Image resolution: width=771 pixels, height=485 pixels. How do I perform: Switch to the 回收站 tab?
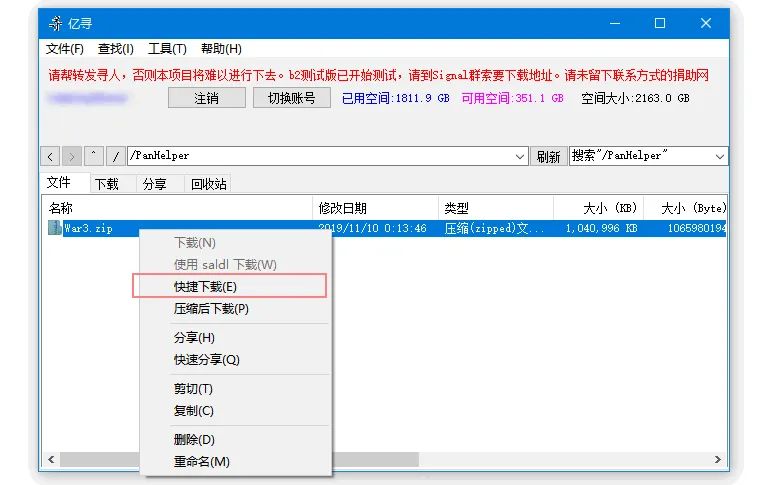(209, 184)
